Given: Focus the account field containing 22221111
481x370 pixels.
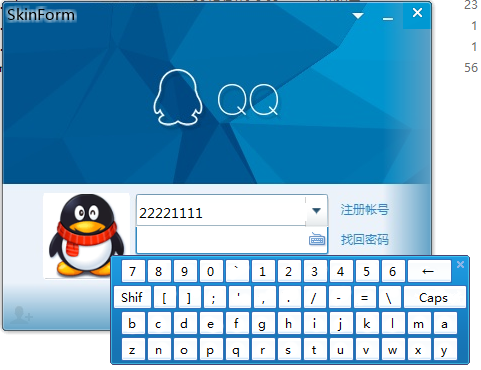Looking at the screenshot, I should 221,211.
